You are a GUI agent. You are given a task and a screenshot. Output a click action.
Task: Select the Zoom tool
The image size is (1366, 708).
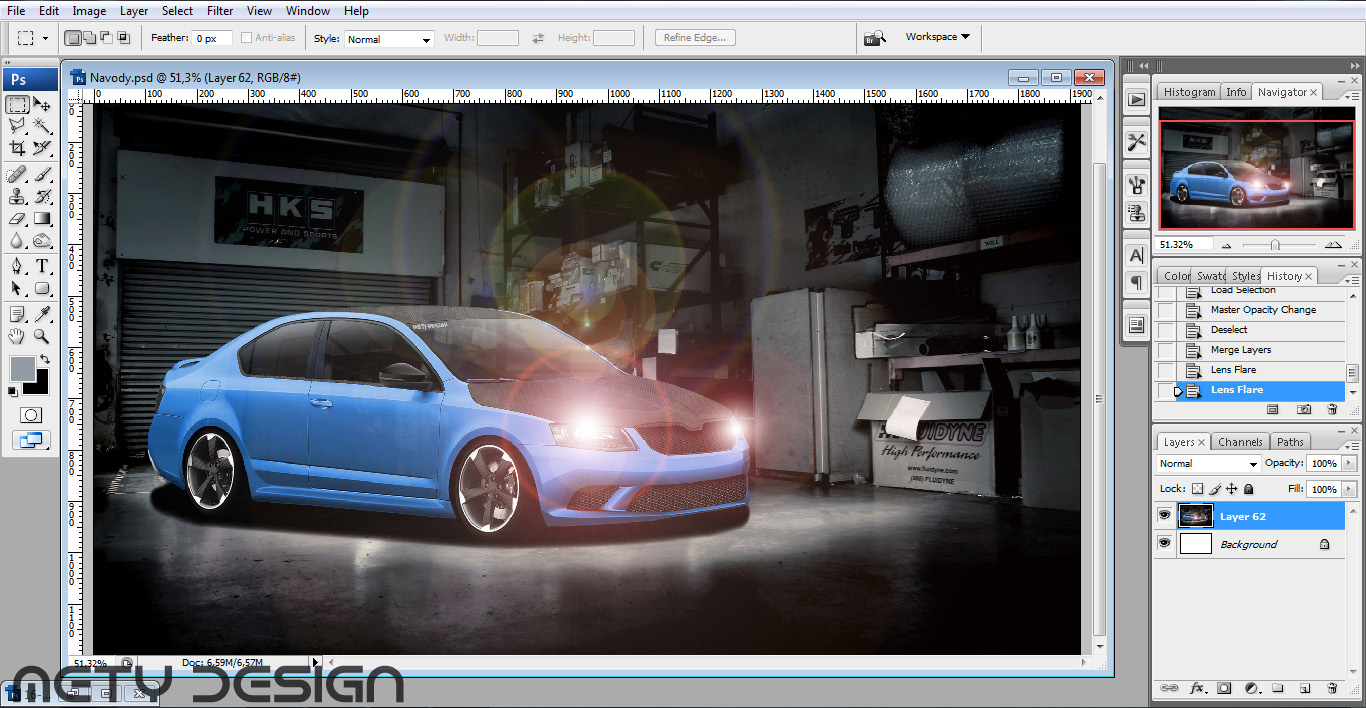(x=42, y=336)
